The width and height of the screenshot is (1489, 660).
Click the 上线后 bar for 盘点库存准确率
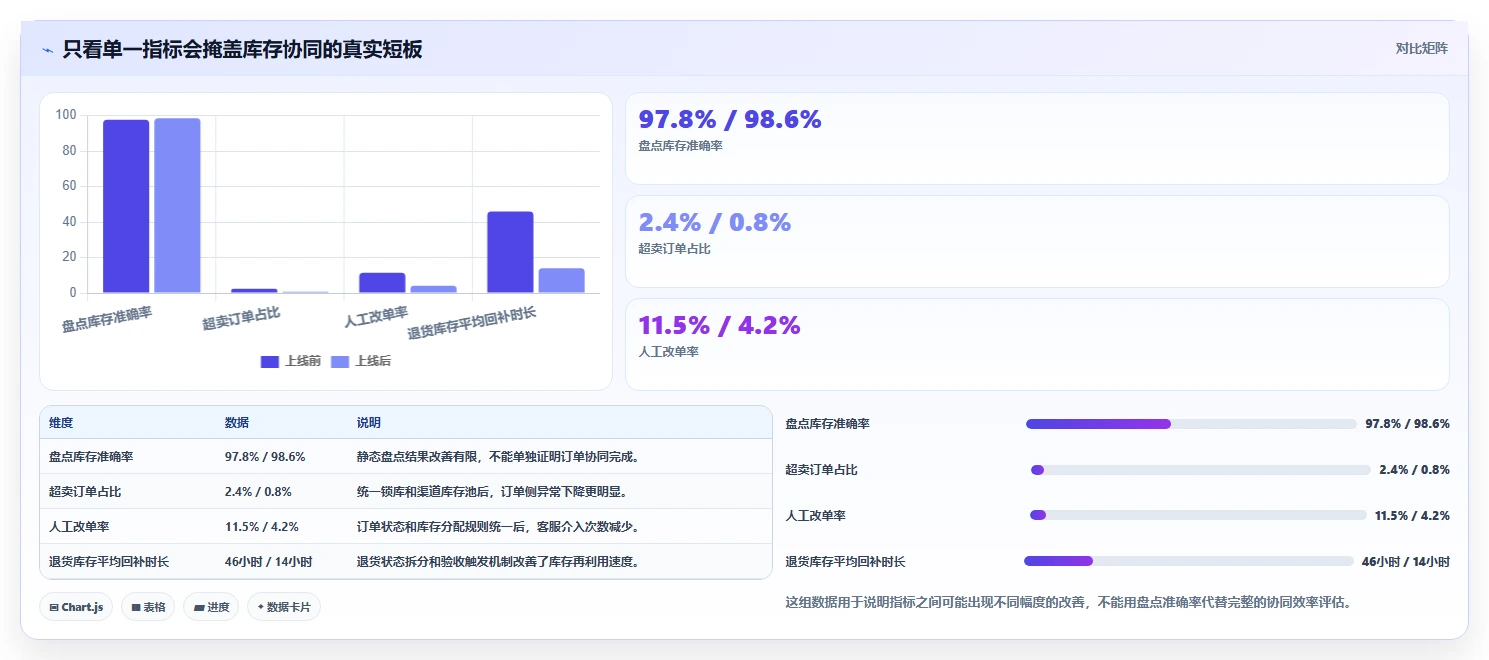[x=177, y=206]
